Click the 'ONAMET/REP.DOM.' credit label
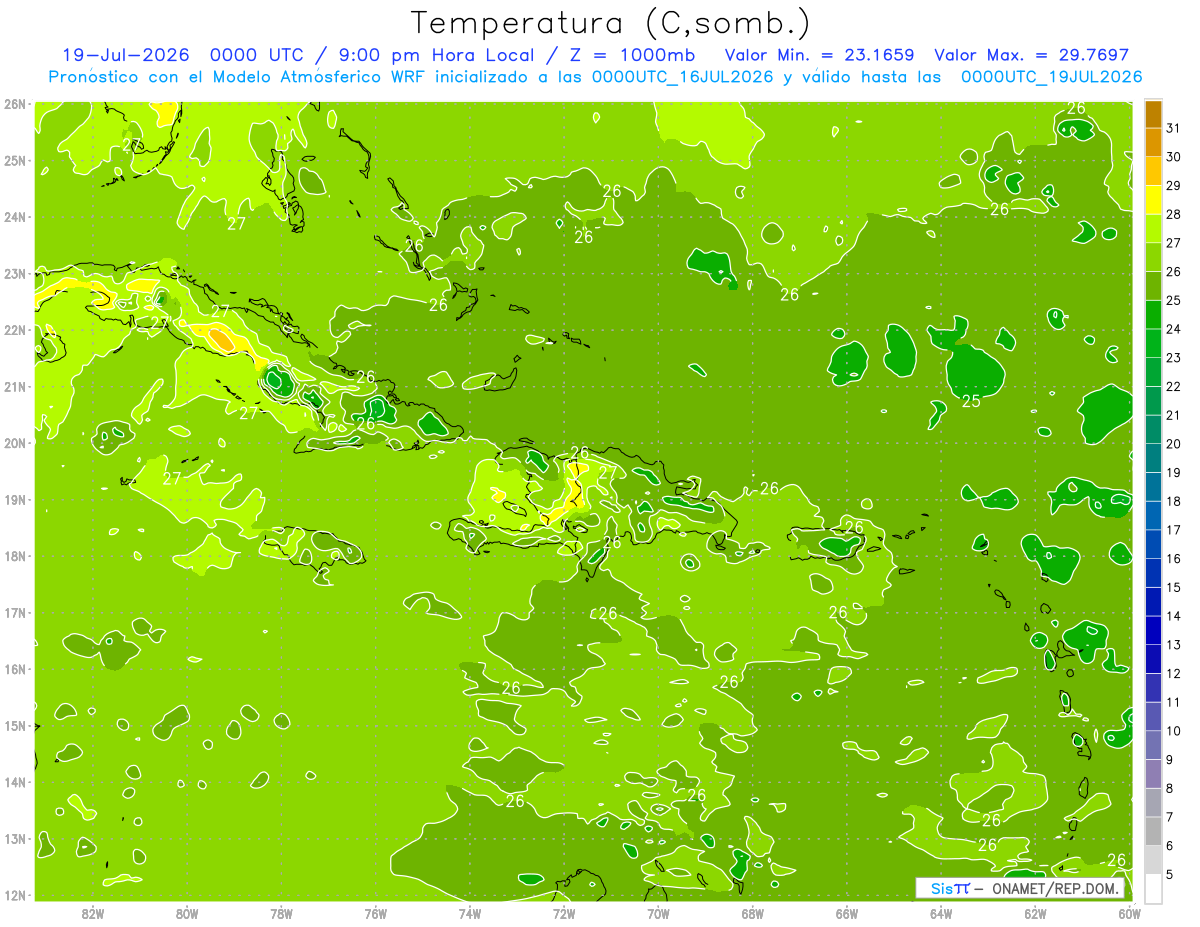 (1056, 888)
